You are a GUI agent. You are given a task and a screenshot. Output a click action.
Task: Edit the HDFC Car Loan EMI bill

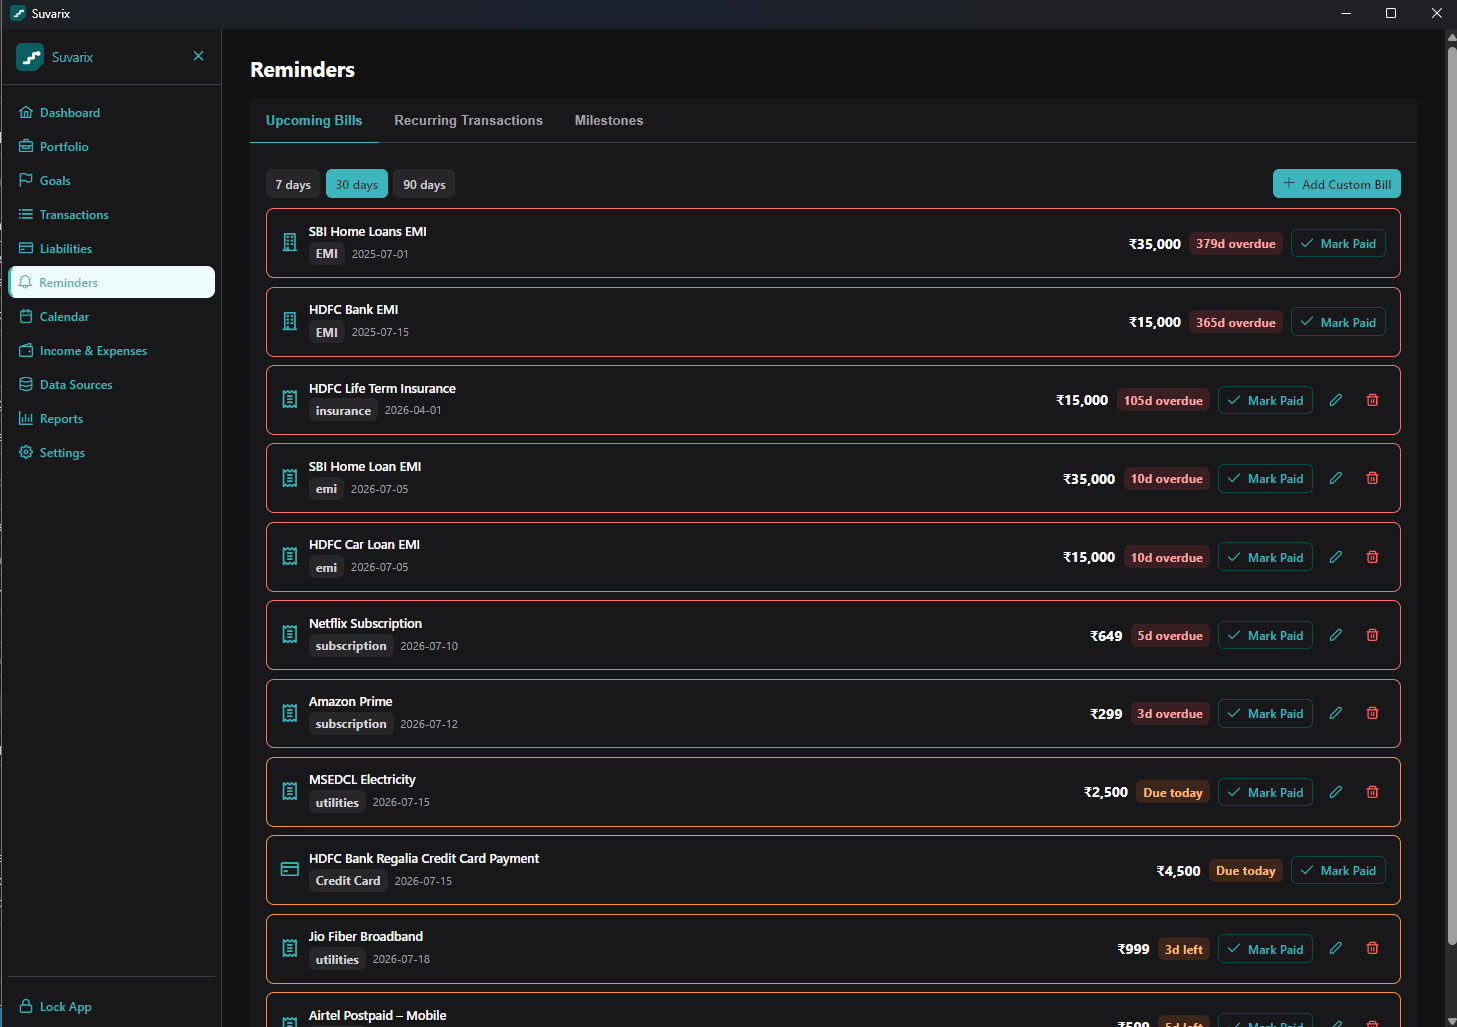coord(1335,557)
